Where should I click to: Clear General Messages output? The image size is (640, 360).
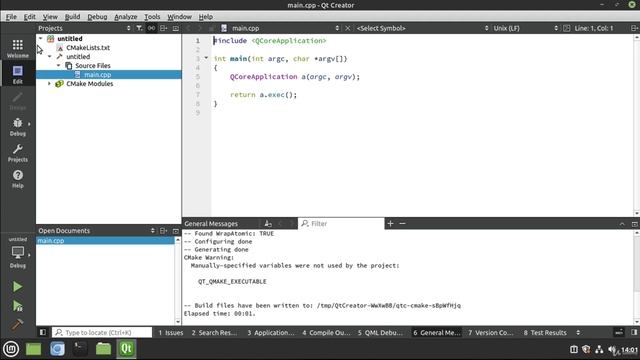pyautogui.click(x=268, y=223)
